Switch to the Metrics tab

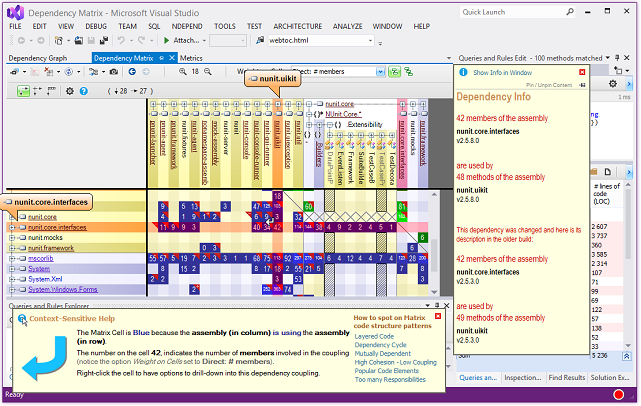click(x=191, y=58)
